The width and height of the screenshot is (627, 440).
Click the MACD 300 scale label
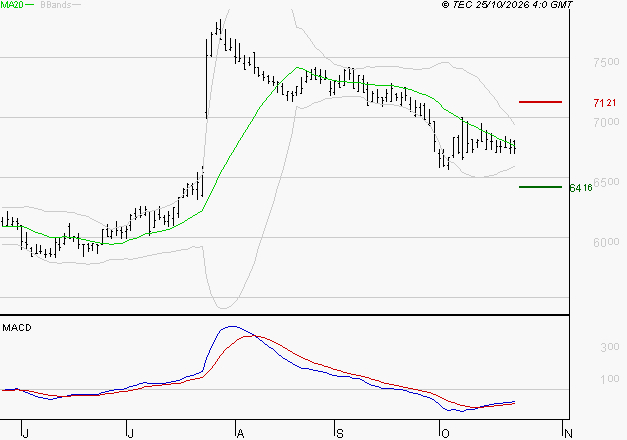(609, 347)
